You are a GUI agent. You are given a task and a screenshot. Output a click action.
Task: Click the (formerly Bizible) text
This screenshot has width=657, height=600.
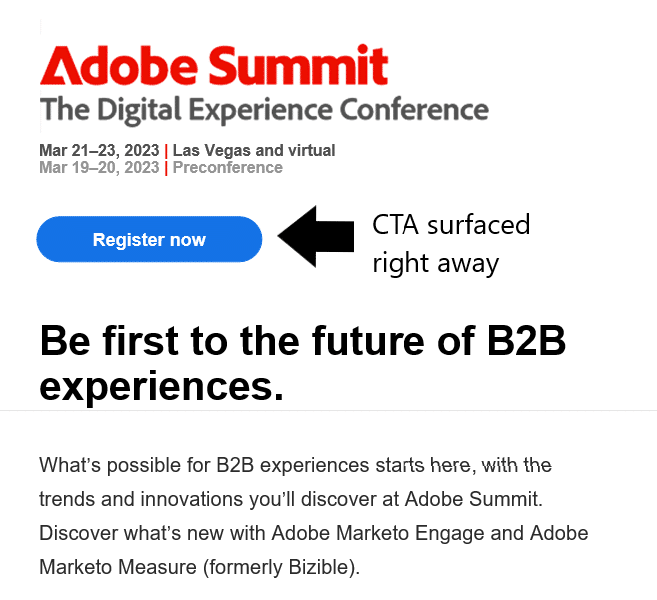[282, 567]
